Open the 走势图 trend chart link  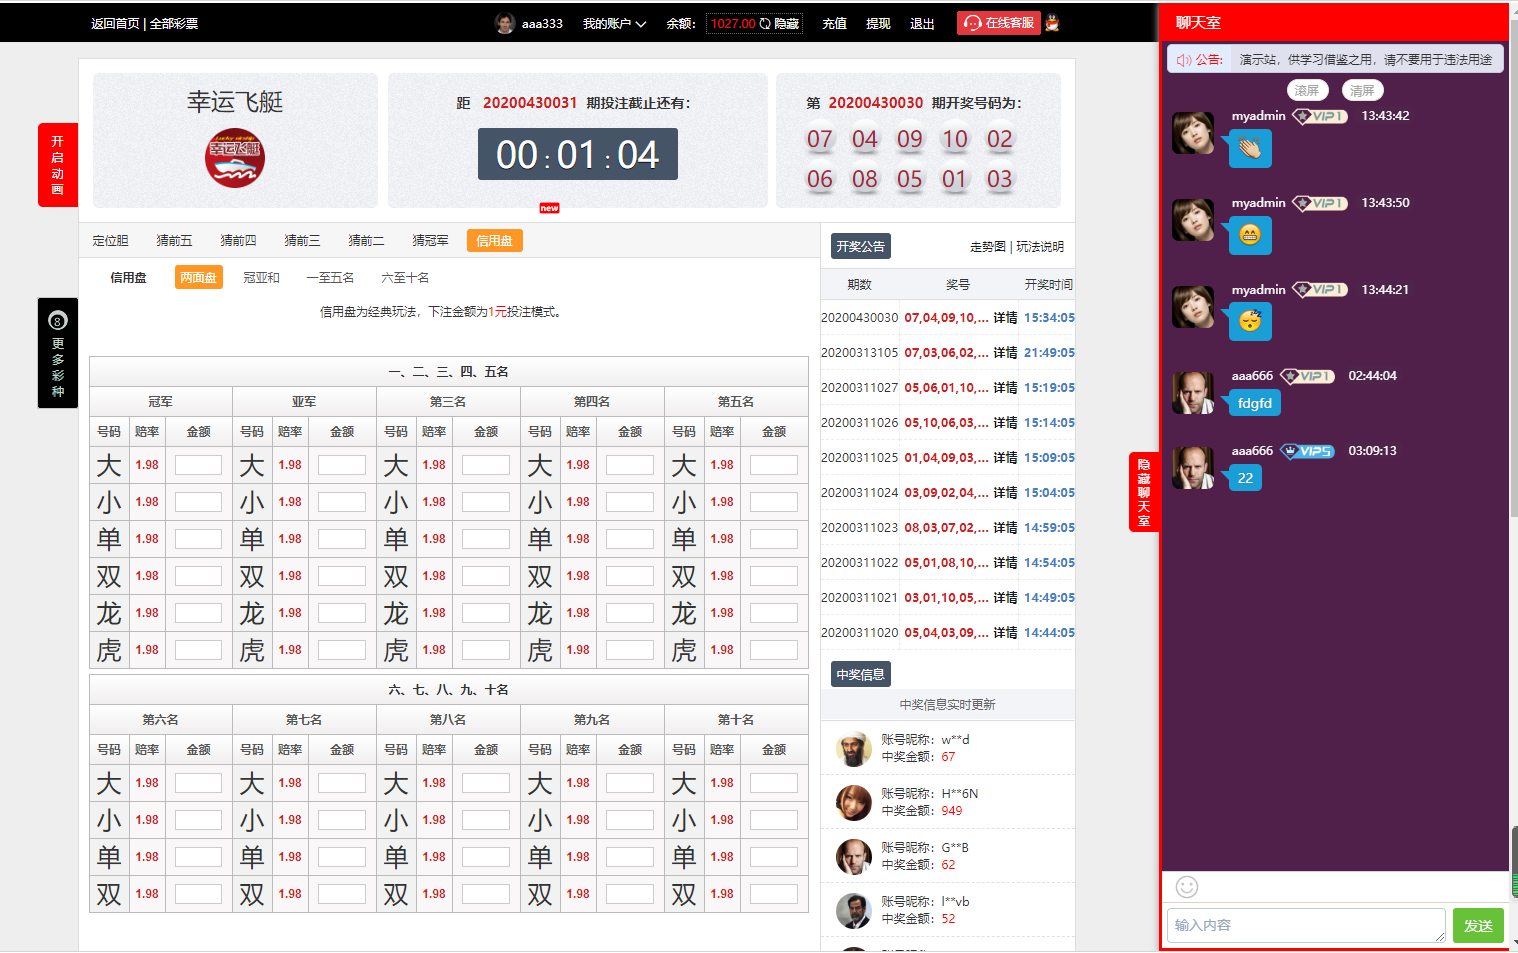987,247
